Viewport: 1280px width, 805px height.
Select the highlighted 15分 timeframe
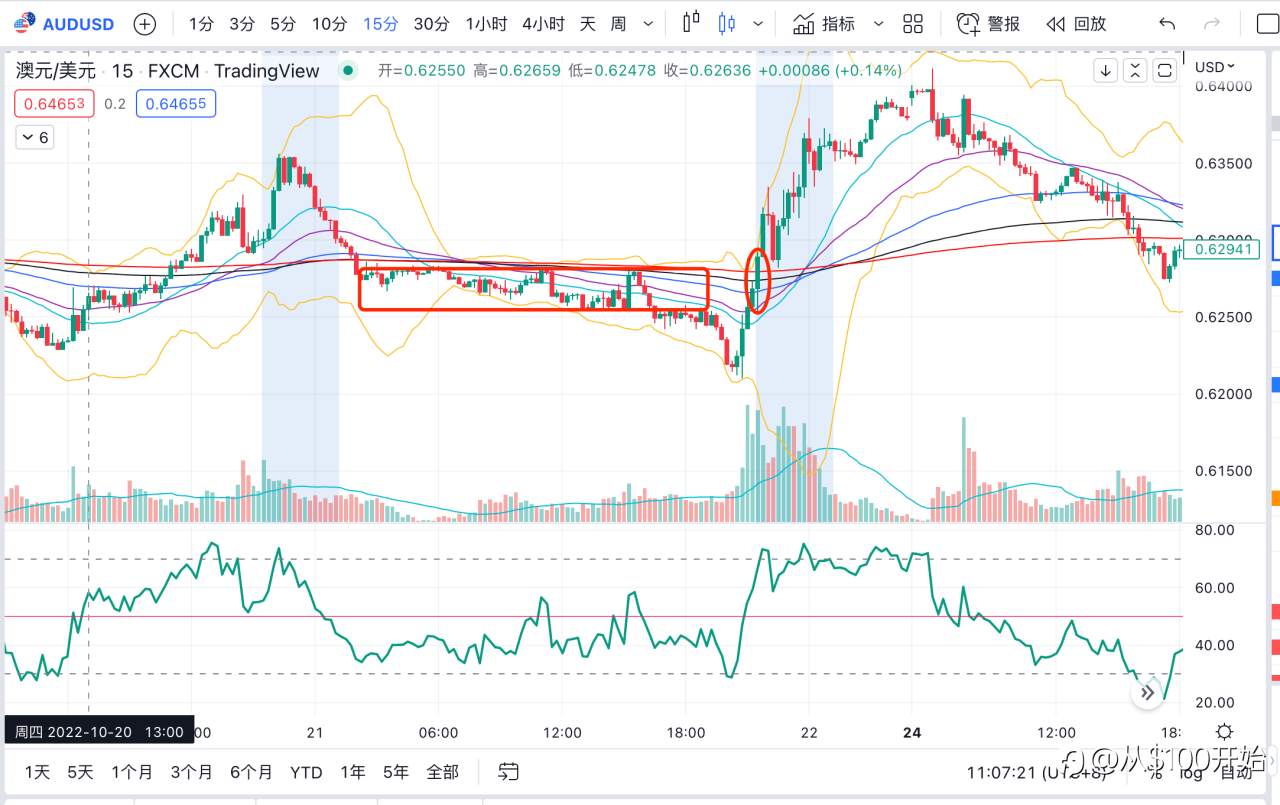point(380,24)
